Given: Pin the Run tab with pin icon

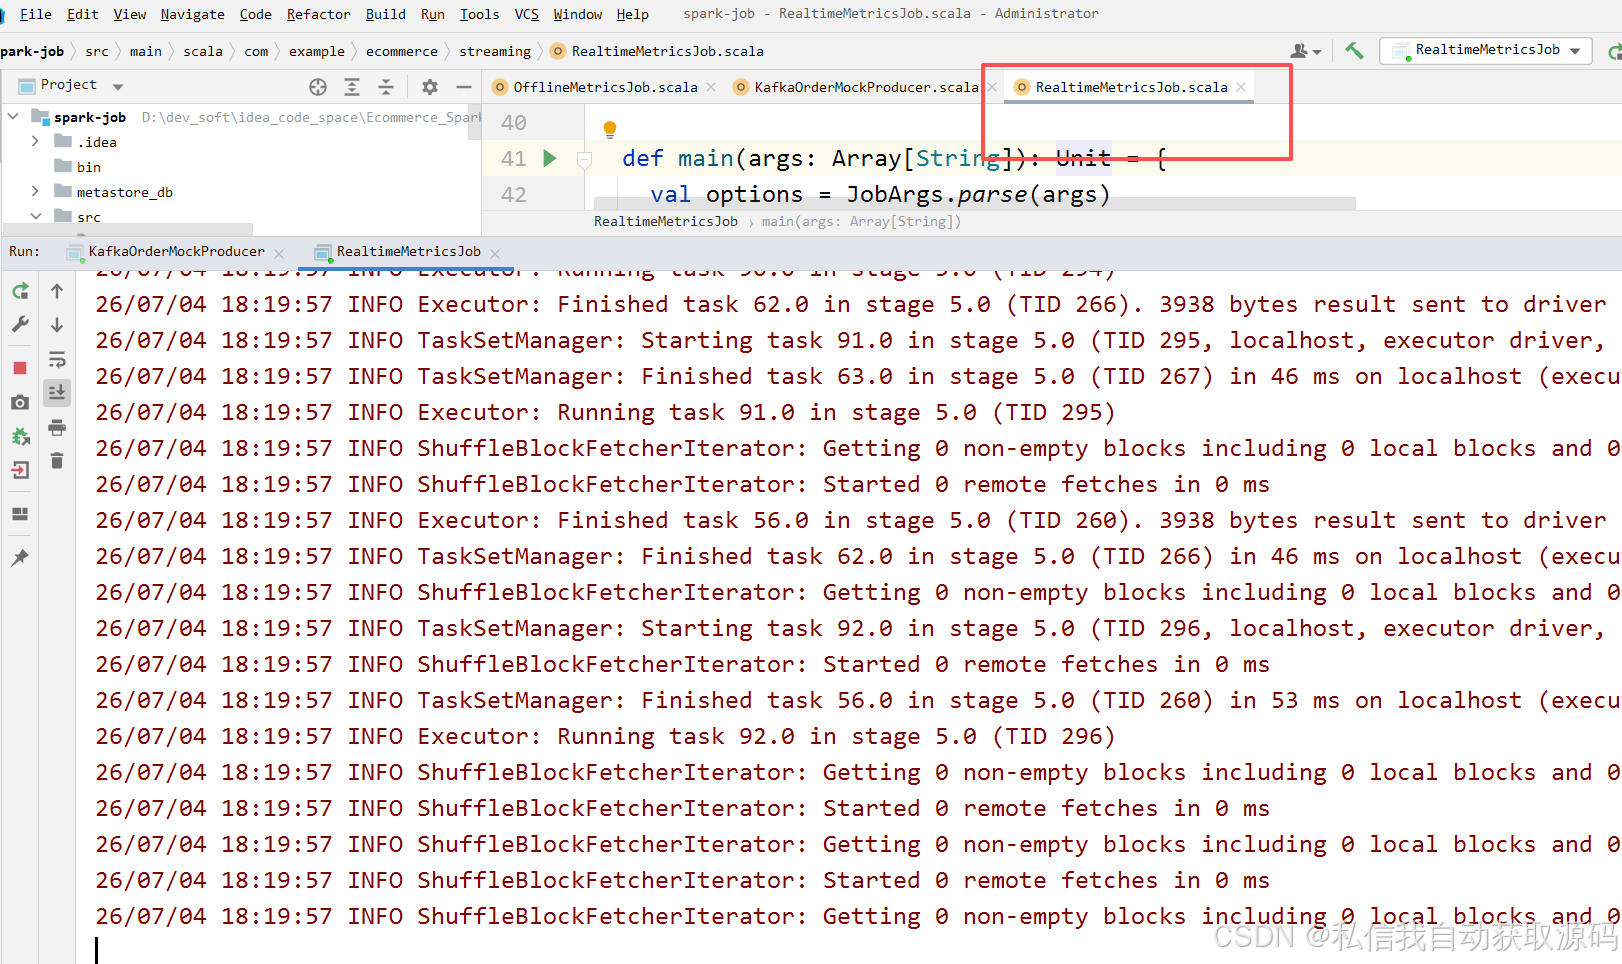Looking at the screenshot, I should (x=20, y=558).
